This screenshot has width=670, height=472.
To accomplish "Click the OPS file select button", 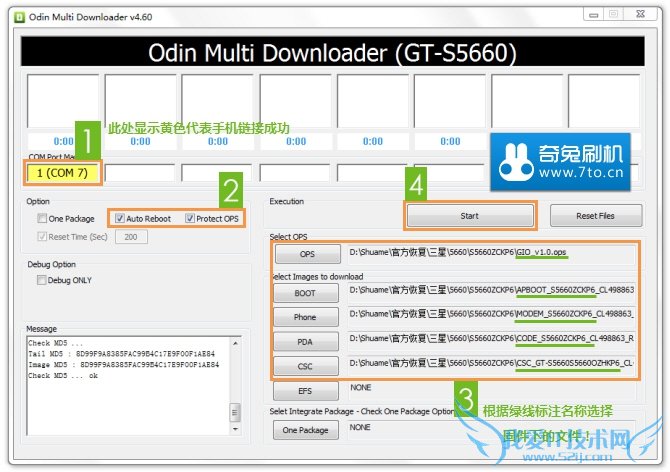I will tap(308, 254).
